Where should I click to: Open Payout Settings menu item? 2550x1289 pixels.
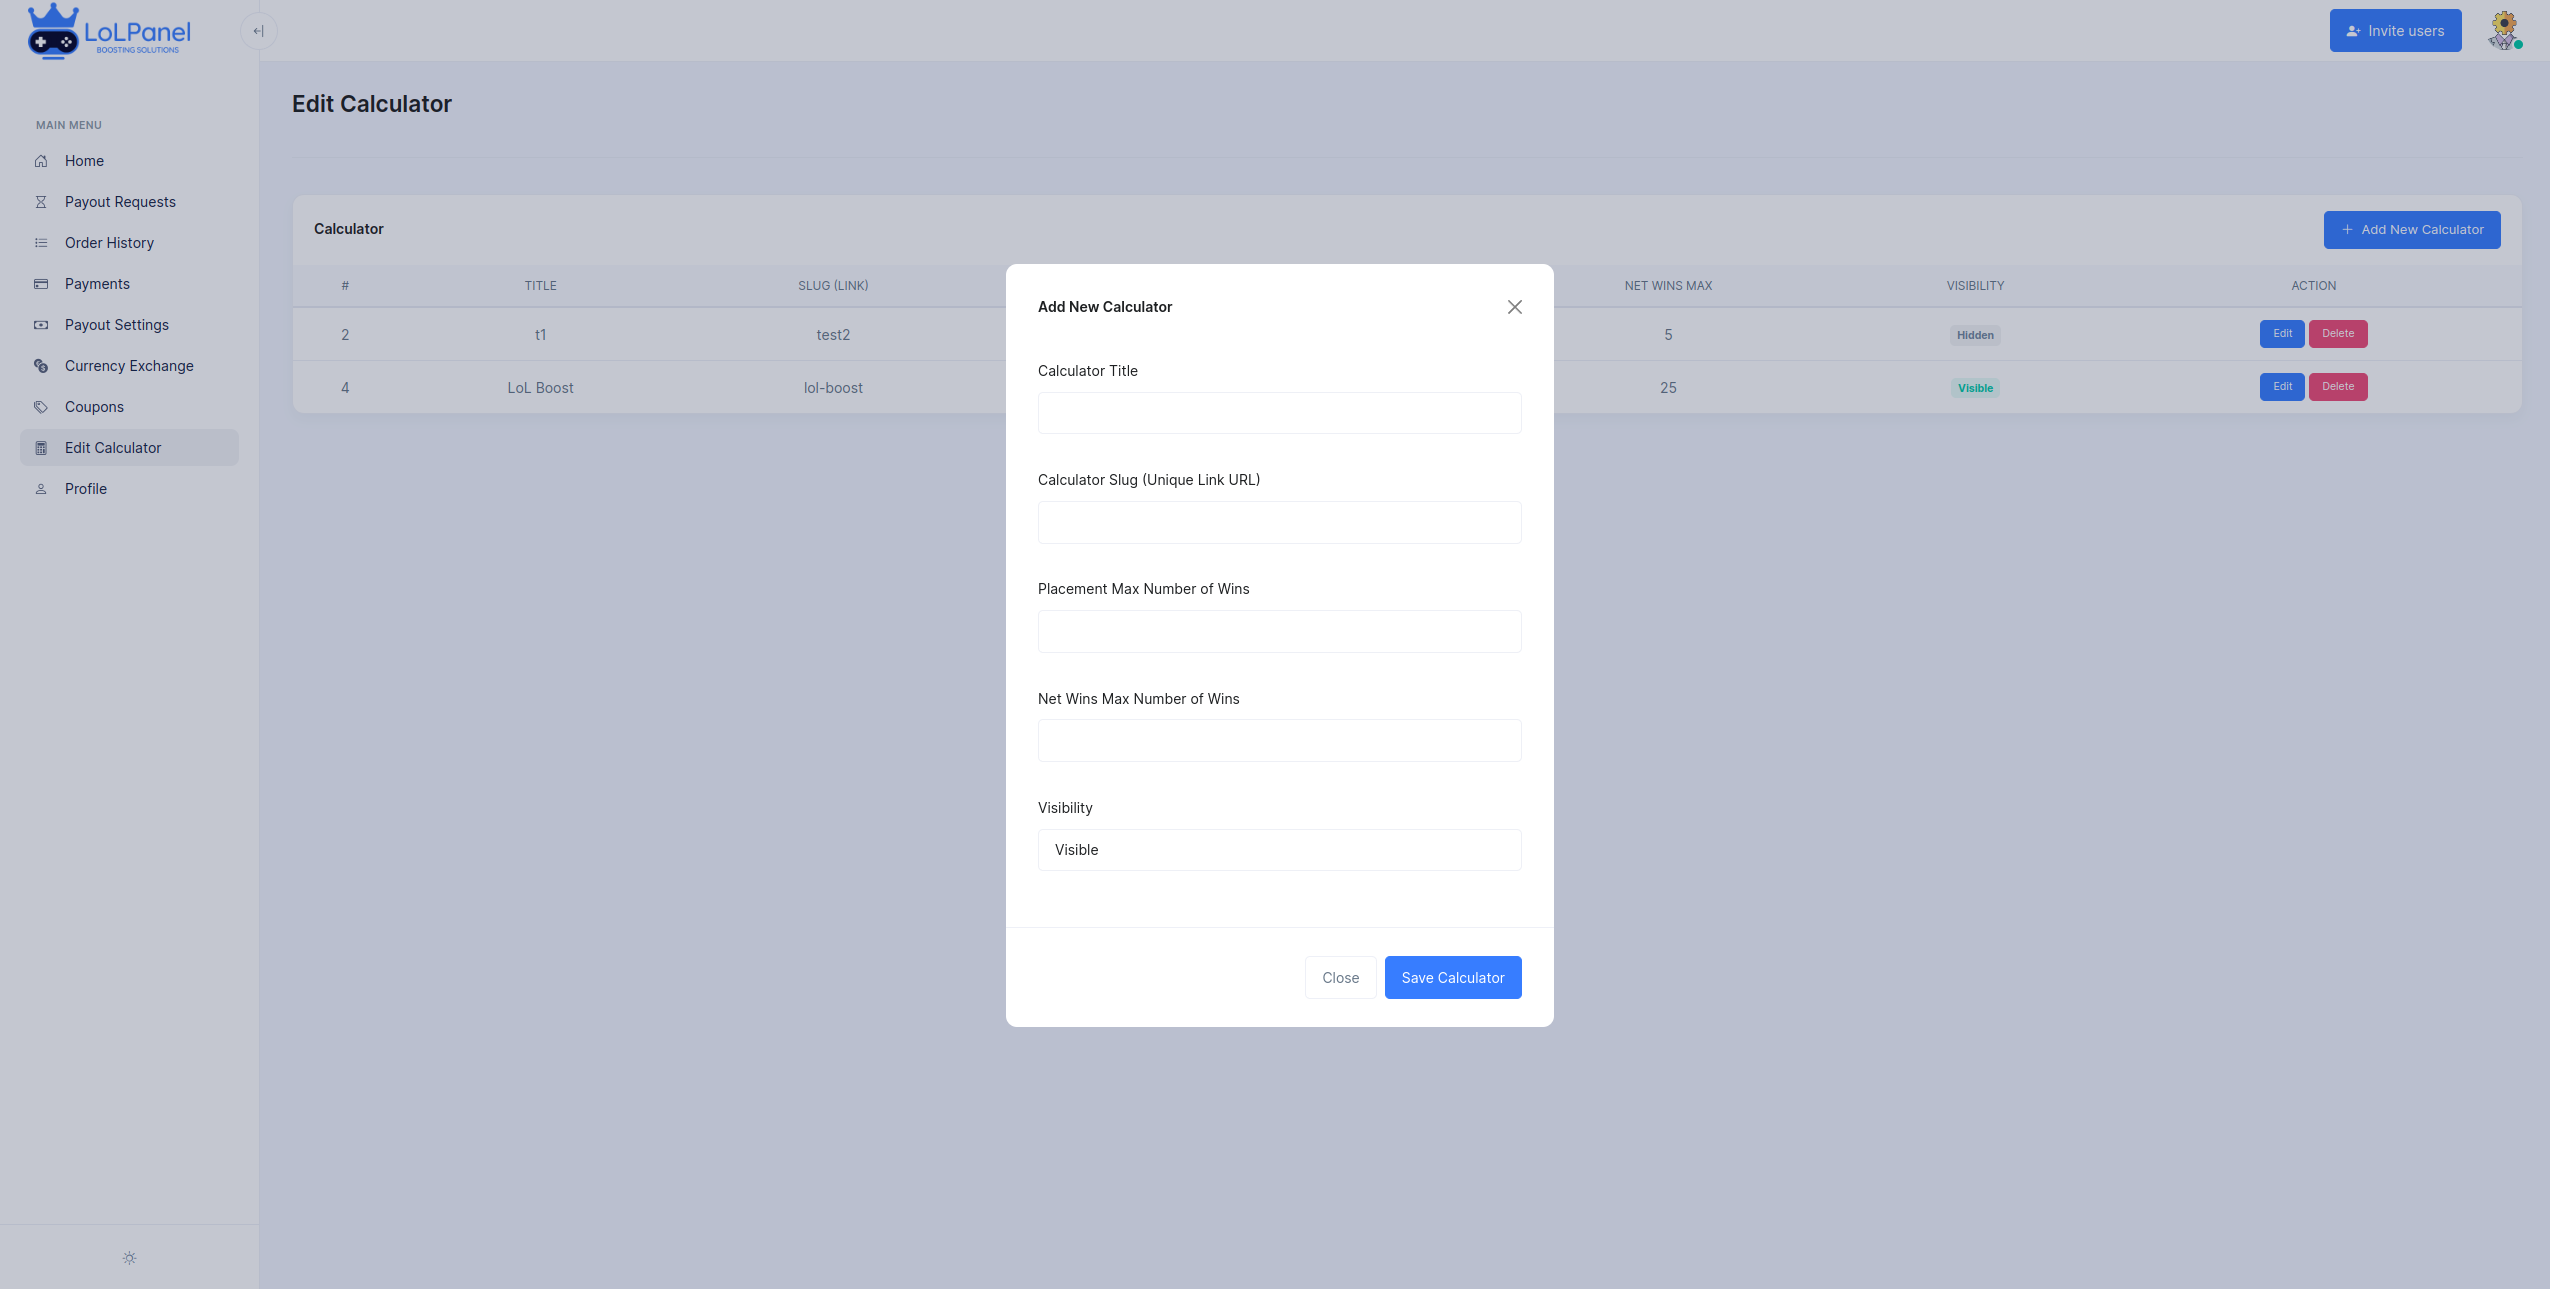pos(117,325)
